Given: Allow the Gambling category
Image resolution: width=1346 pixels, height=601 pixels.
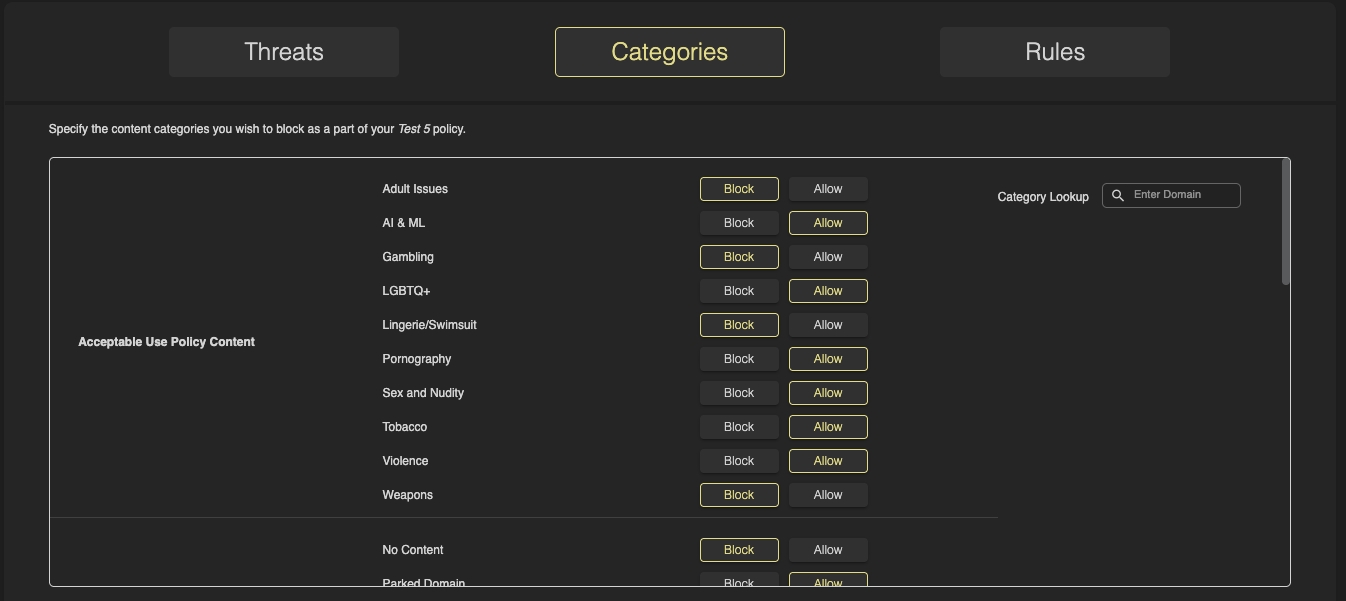Looking at the screenshot, I should (x=828, y=257).
